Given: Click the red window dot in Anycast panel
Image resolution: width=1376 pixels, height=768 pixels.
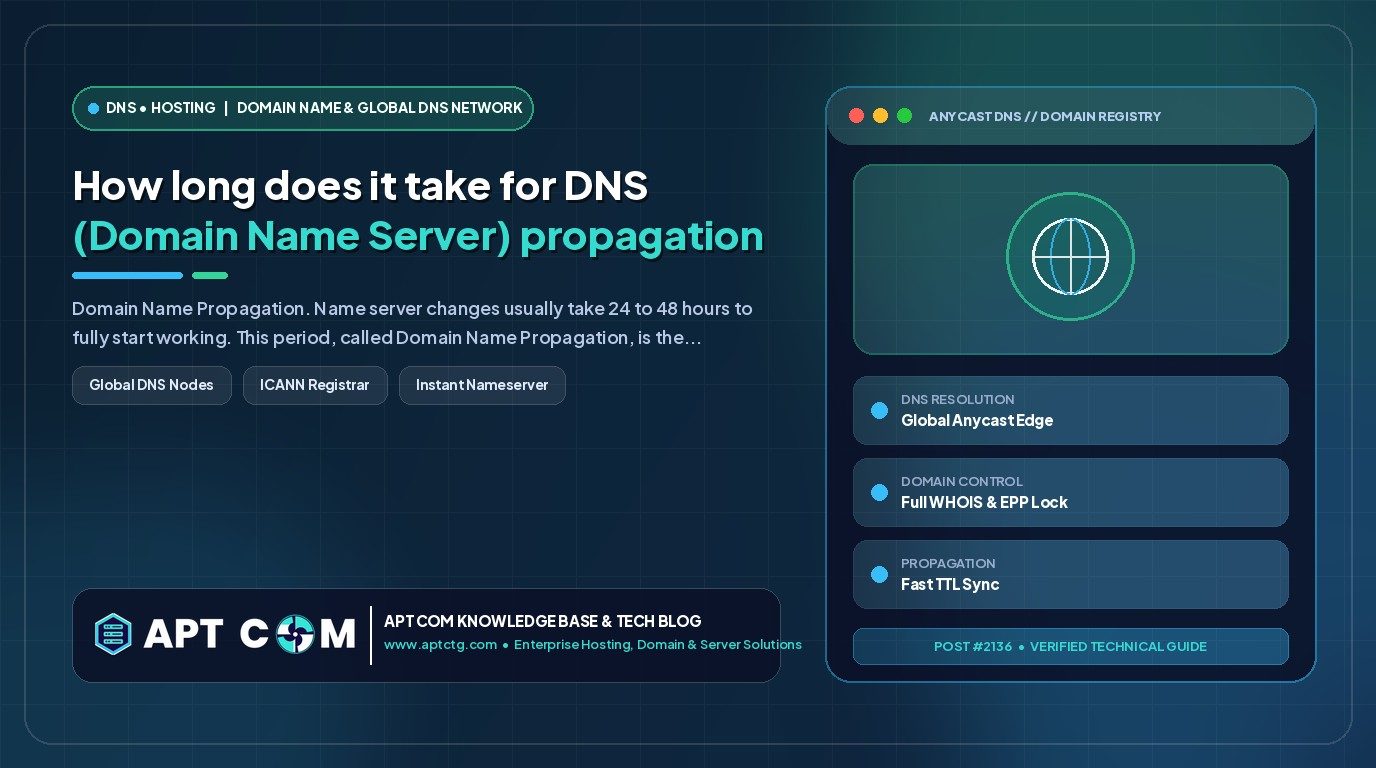Looking at the screenshot, I should (x=856, y=116).
